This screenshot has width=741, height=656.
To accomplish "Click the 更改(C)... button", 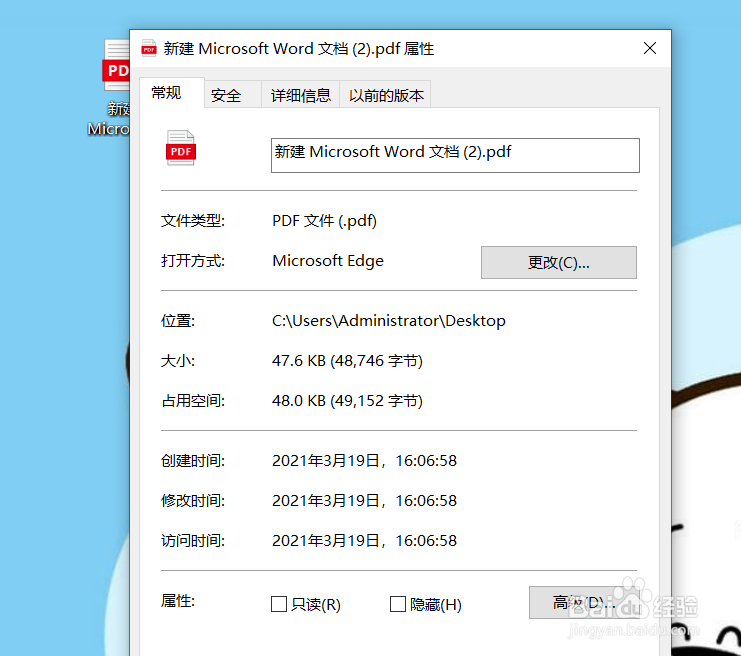I will tap(559, 262).
